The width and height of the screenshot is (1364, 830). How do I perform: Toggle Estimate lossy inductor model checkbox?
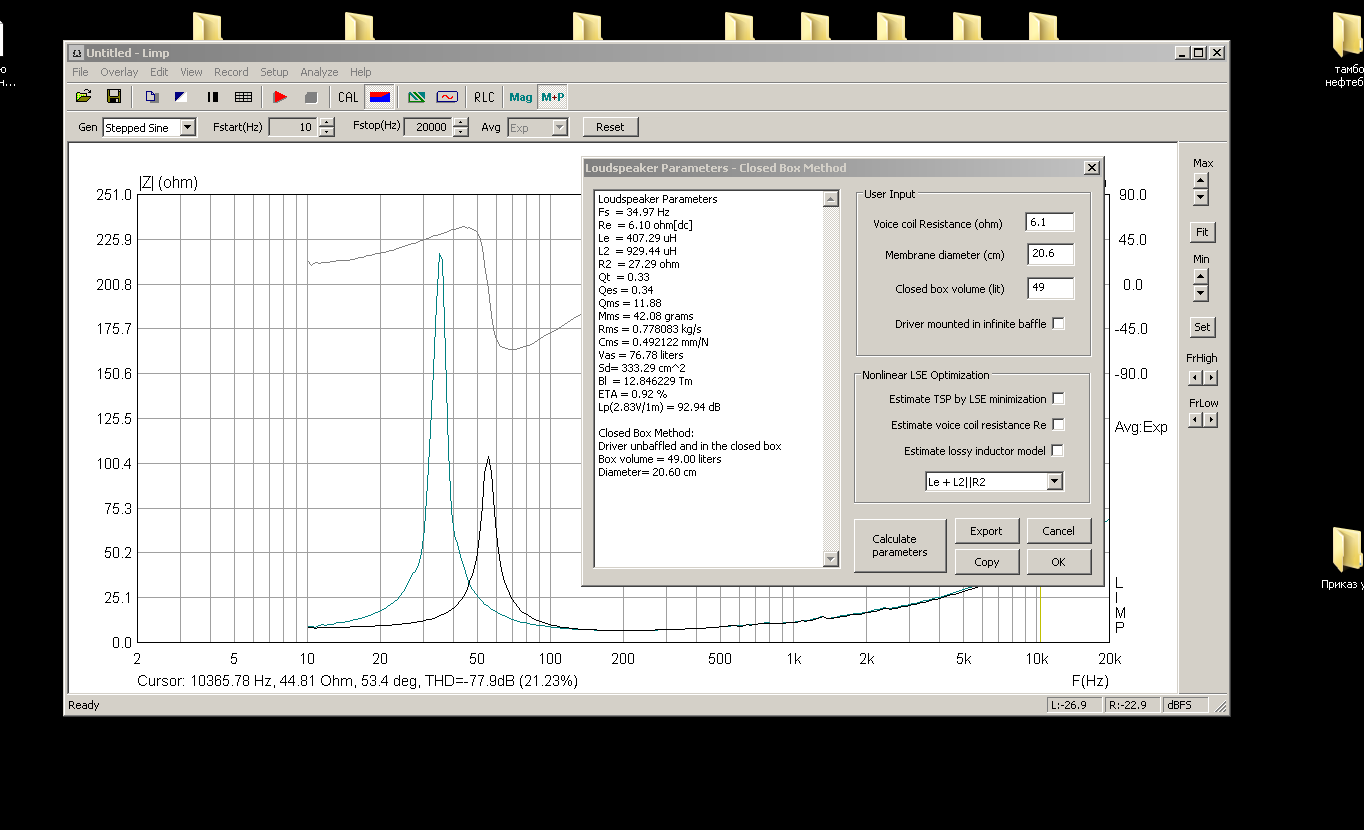tap(1058, 451)
